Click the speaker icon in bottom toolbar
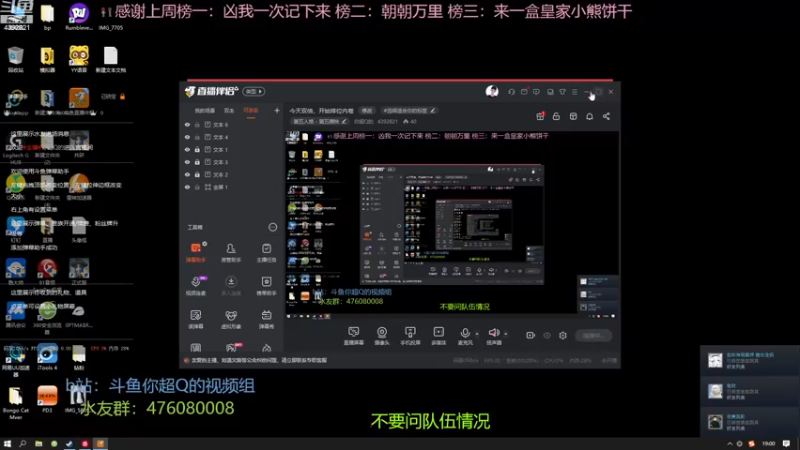This screenshot has height=450, width=800. click(x=493, y=335)
